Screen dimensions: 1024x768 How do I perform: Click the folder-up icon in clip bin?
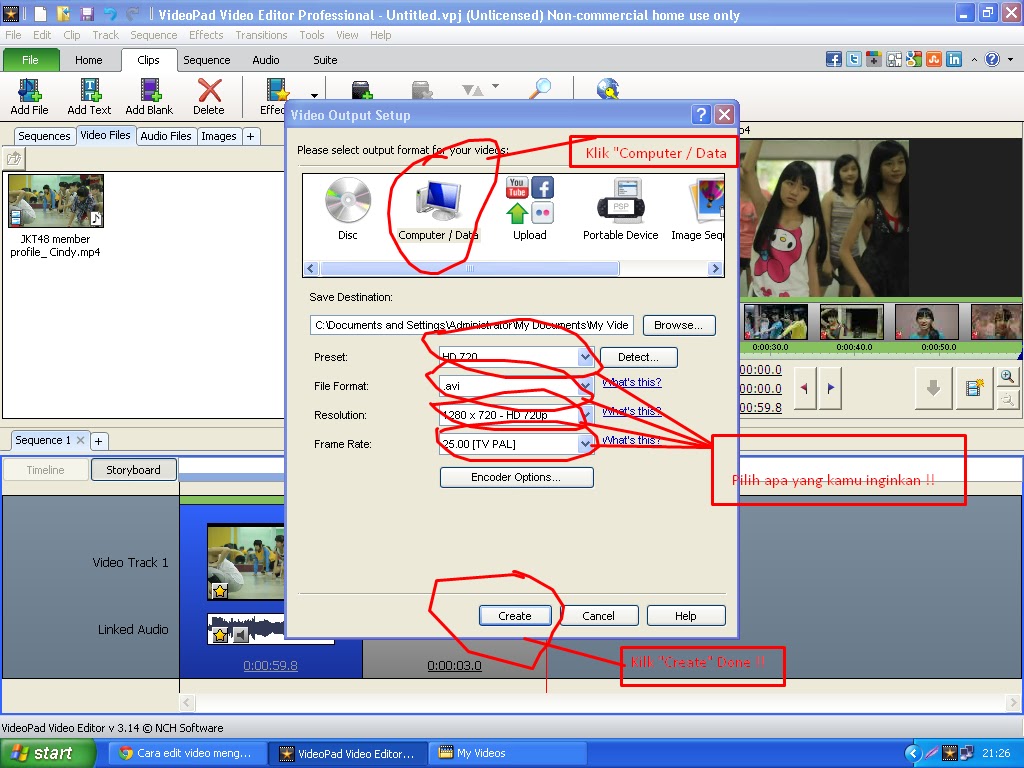[14, 158]
